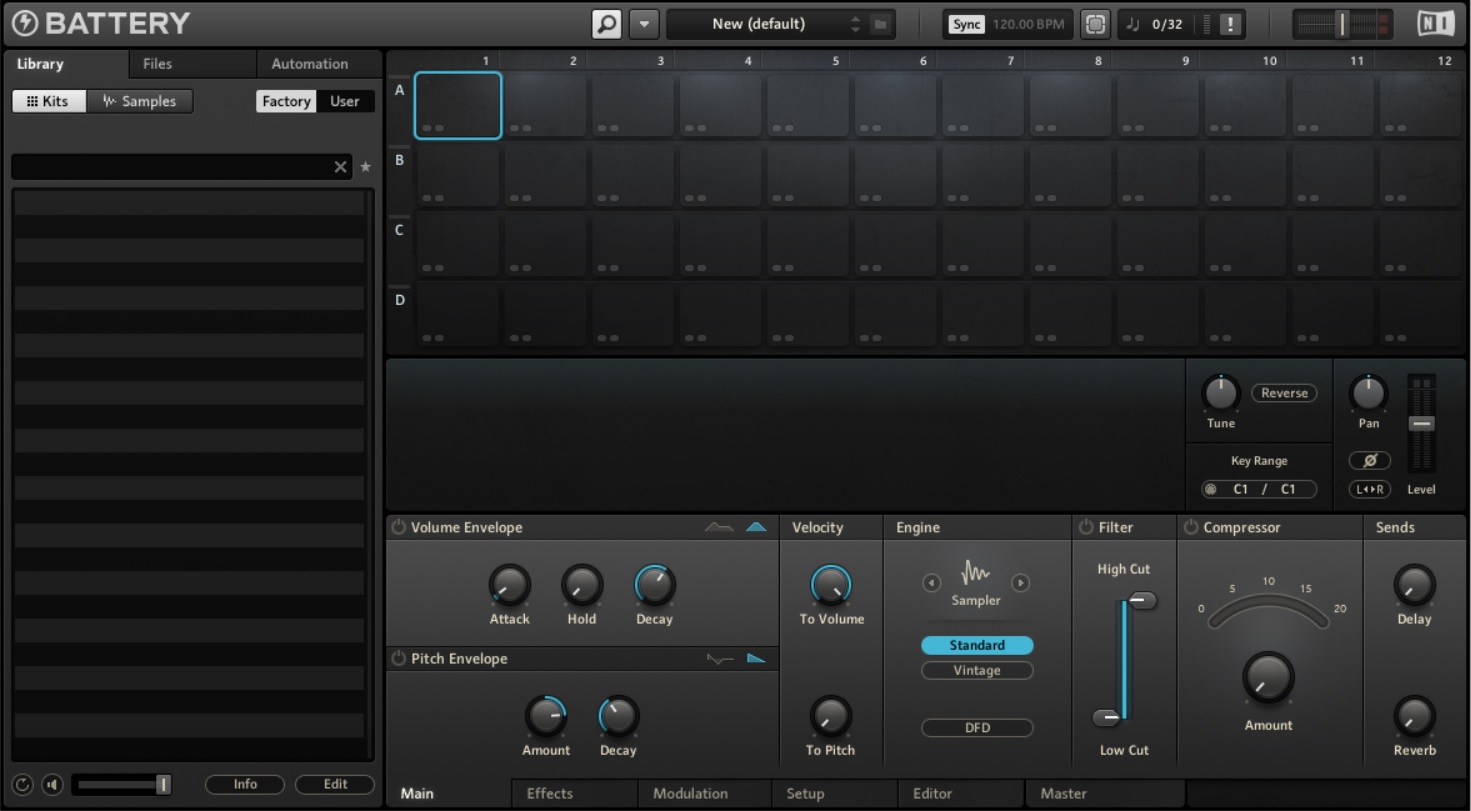Viewport: 1471px width, 811px height.
Task: Toggle the L↔R channel swap button
Action: [x=1369, y=490]
